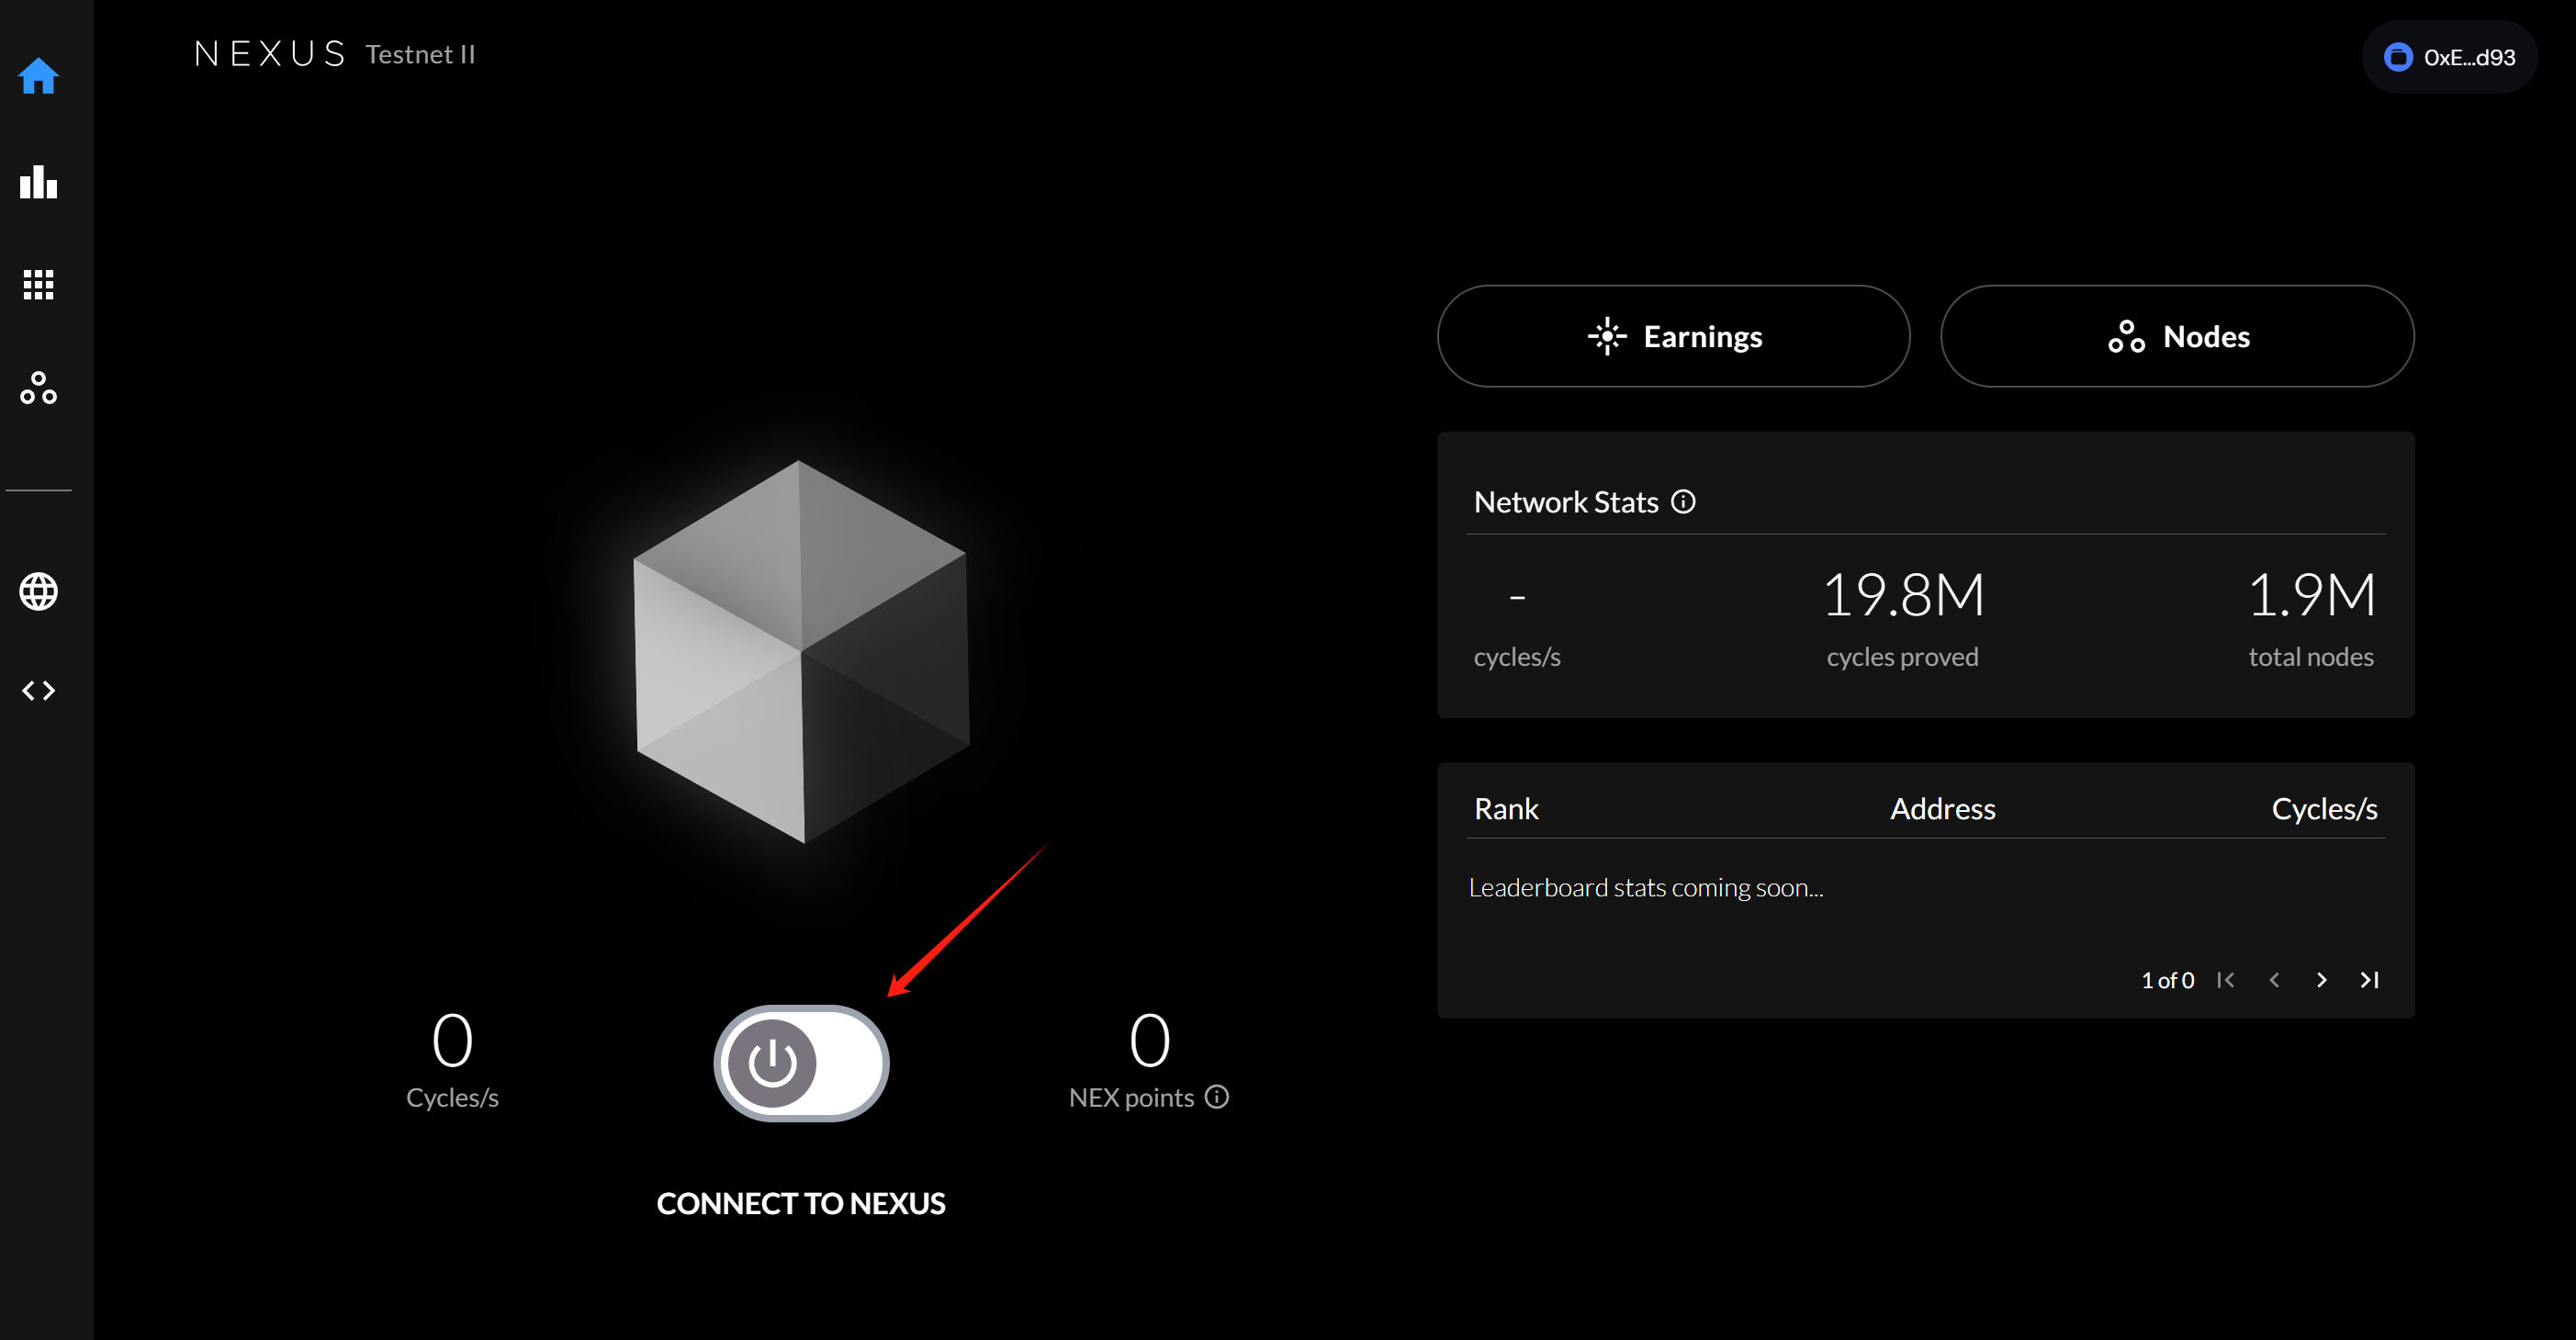Open the bar chart stats icon
The height and width of the screenshot is (1340, 2576).
(x=38, y=182)
